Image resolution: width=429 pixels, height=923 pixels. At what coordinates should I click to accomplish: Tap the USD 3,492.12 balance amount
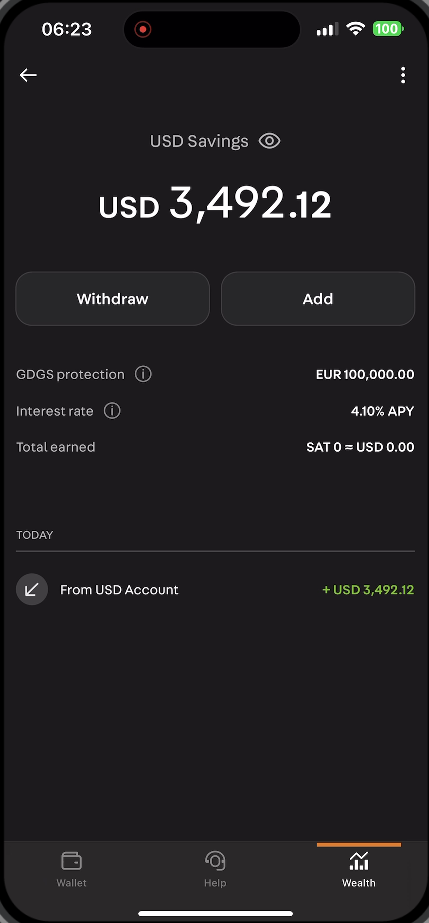215,204
